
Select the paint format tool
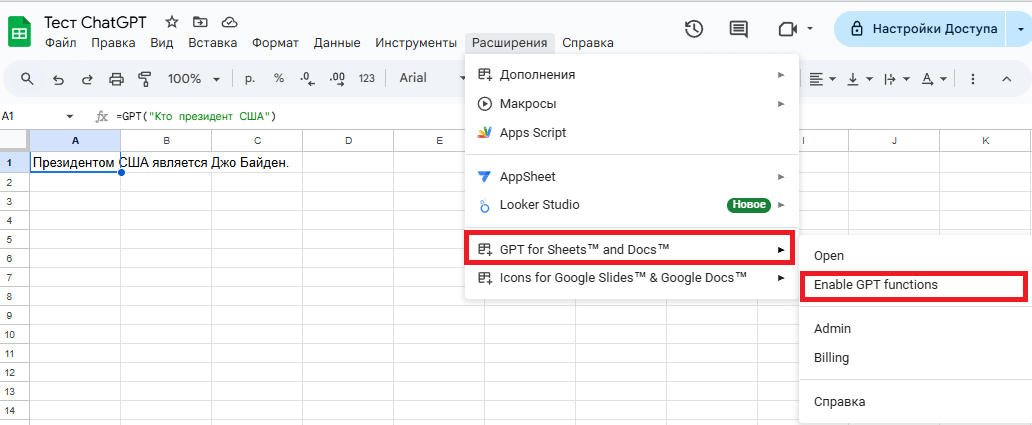coord(145,79)
